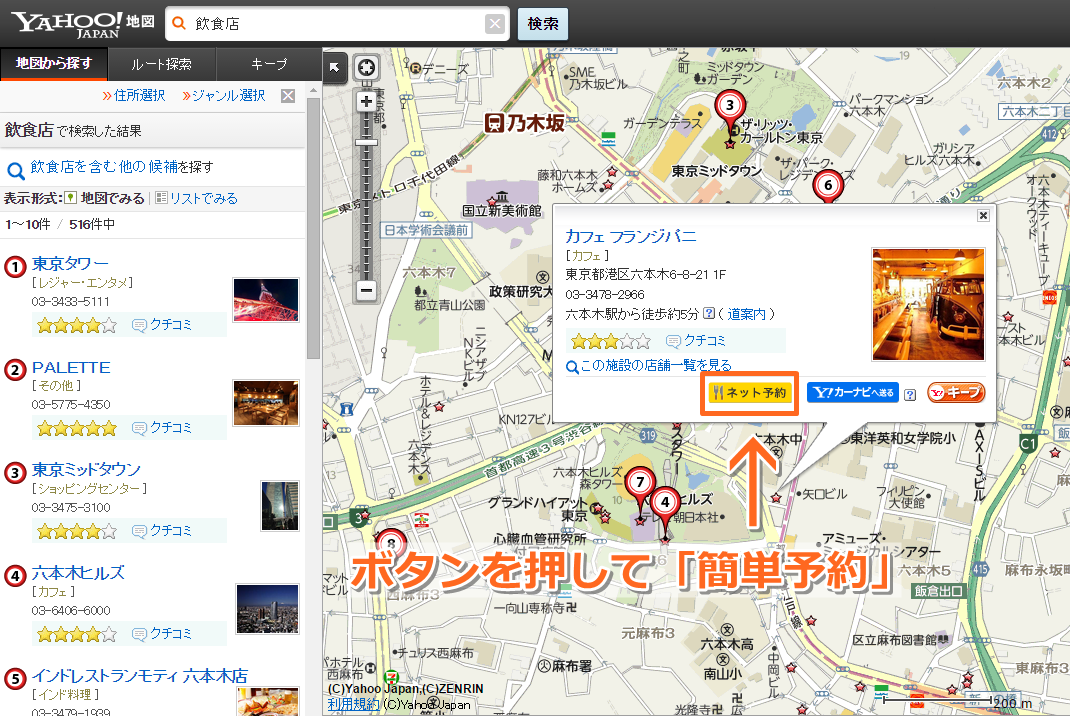Image resolution: width=1070 pixels, height=716 pixels.
Task: Click map pin number 6
Action: point(828,185)
